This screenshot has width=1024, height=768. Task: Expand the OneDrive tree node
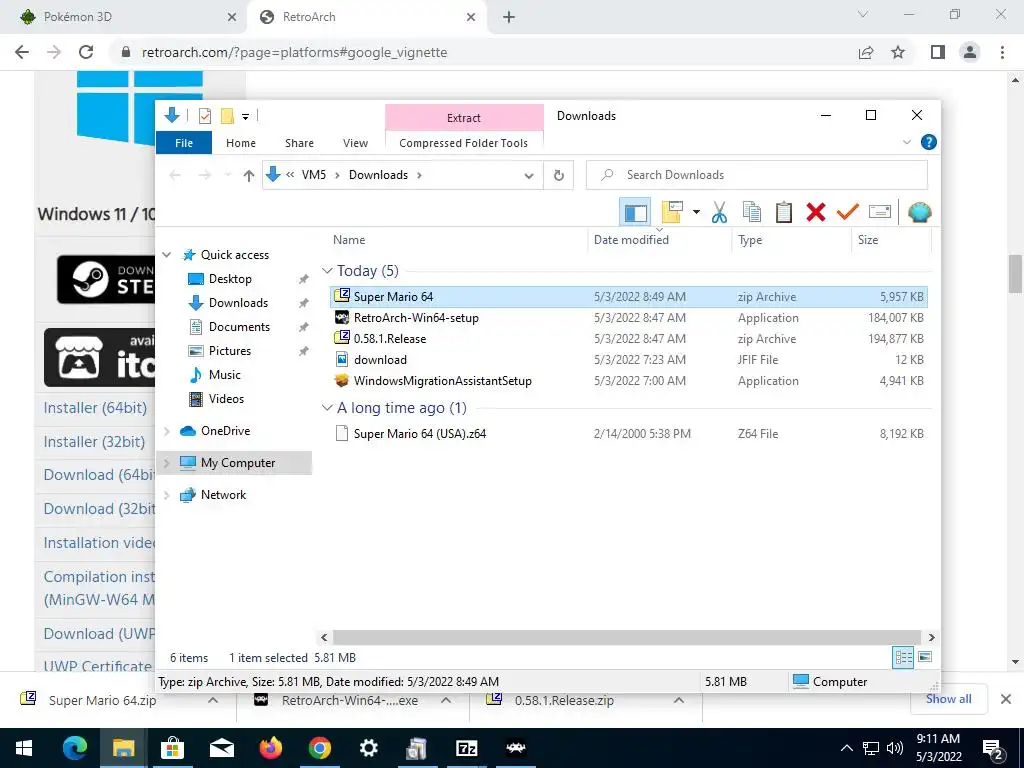pos(167,431)
